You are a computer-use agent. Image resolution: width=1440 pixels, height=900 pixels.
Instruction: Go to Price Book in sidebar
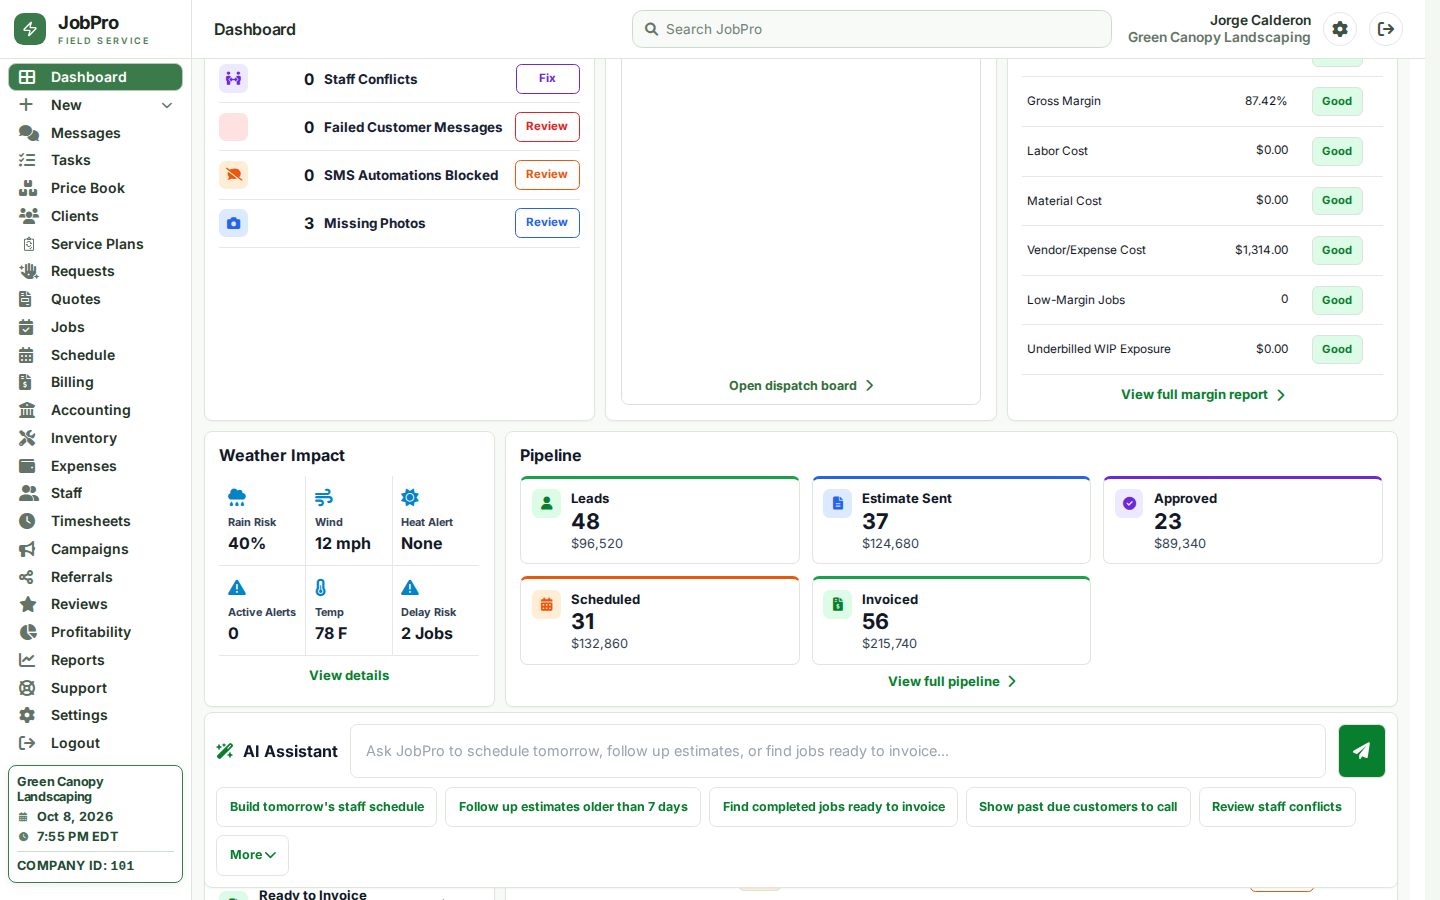coord(95,188)
